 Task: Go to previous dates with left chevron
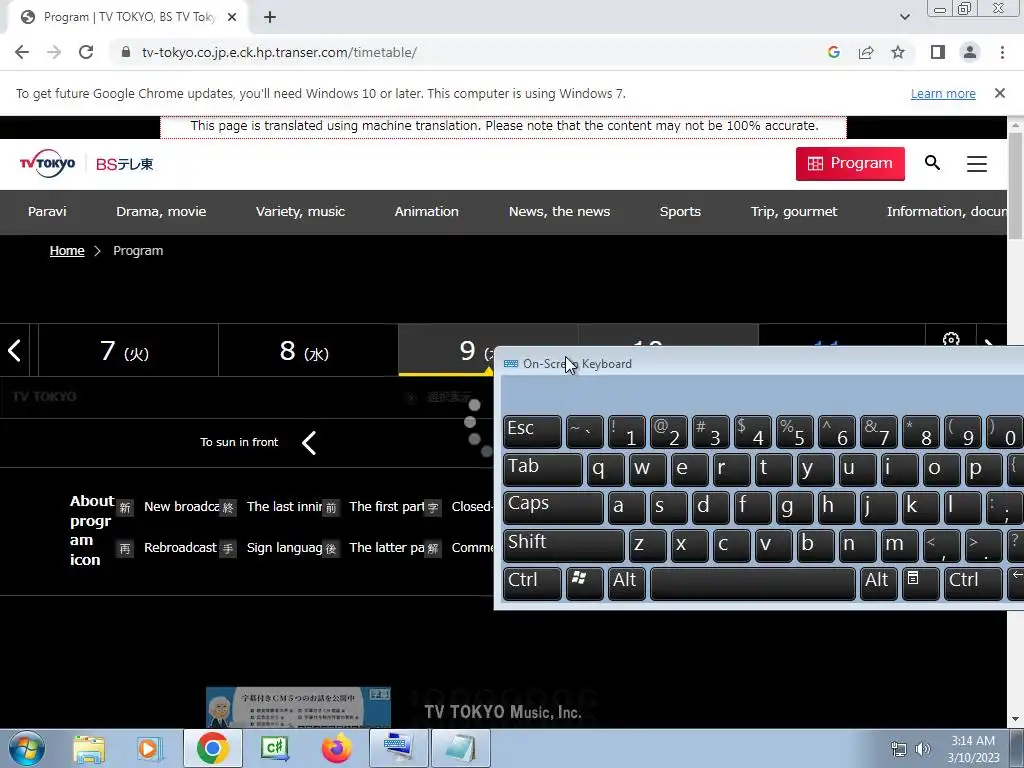click(x=14, y=351)
